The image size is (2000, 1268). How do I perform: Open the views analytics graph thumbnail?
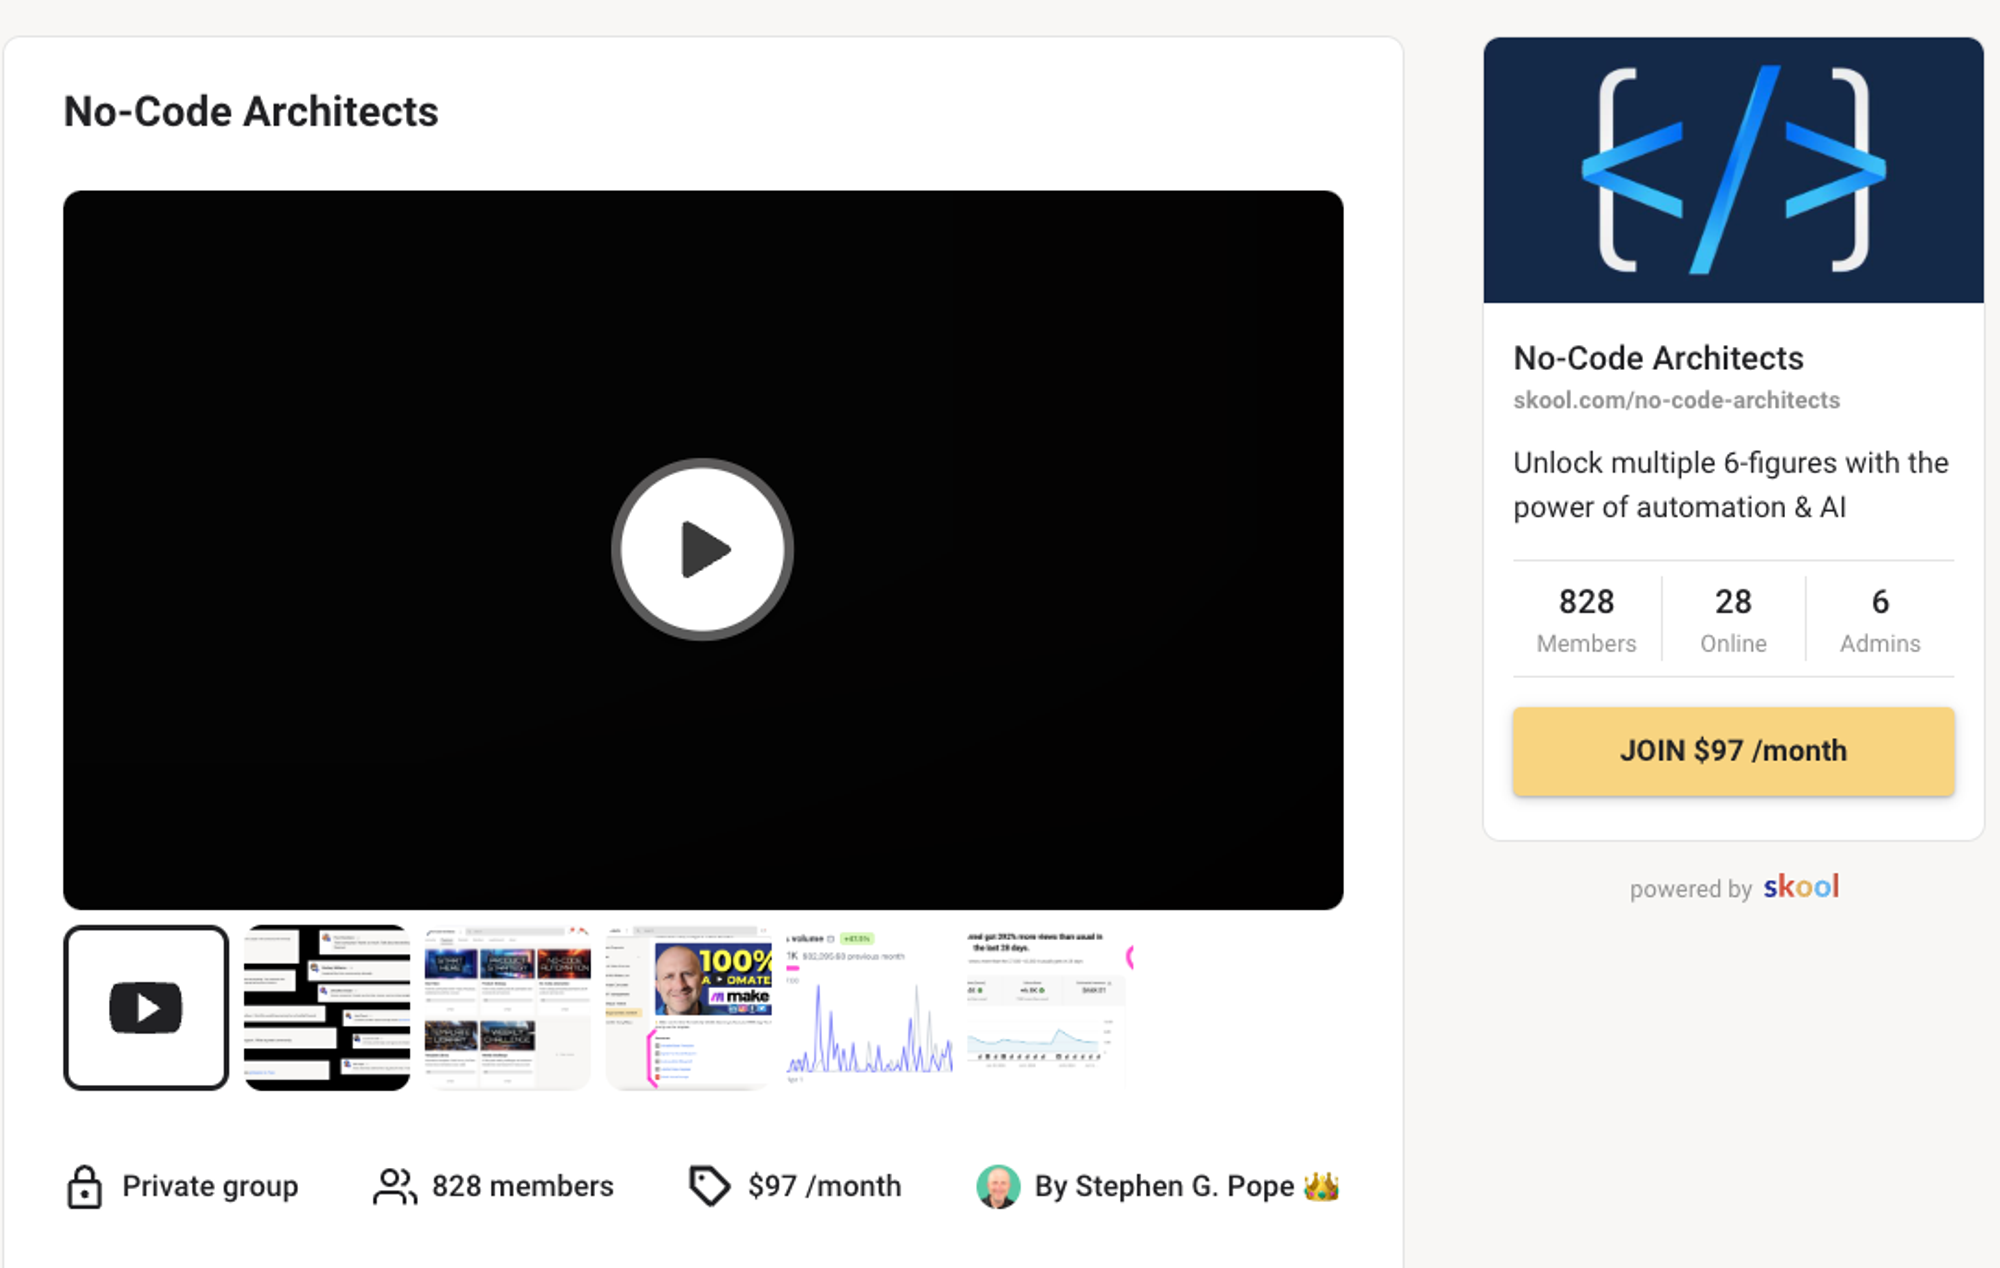tap(1047, 1007)
